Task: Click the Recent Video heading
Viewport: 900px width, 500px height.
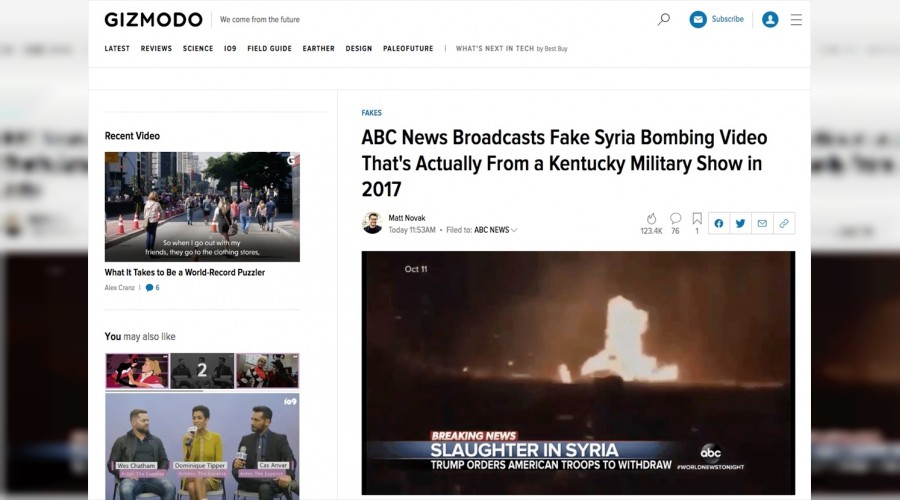Action: pyautogui.click(x=132, y=136)
